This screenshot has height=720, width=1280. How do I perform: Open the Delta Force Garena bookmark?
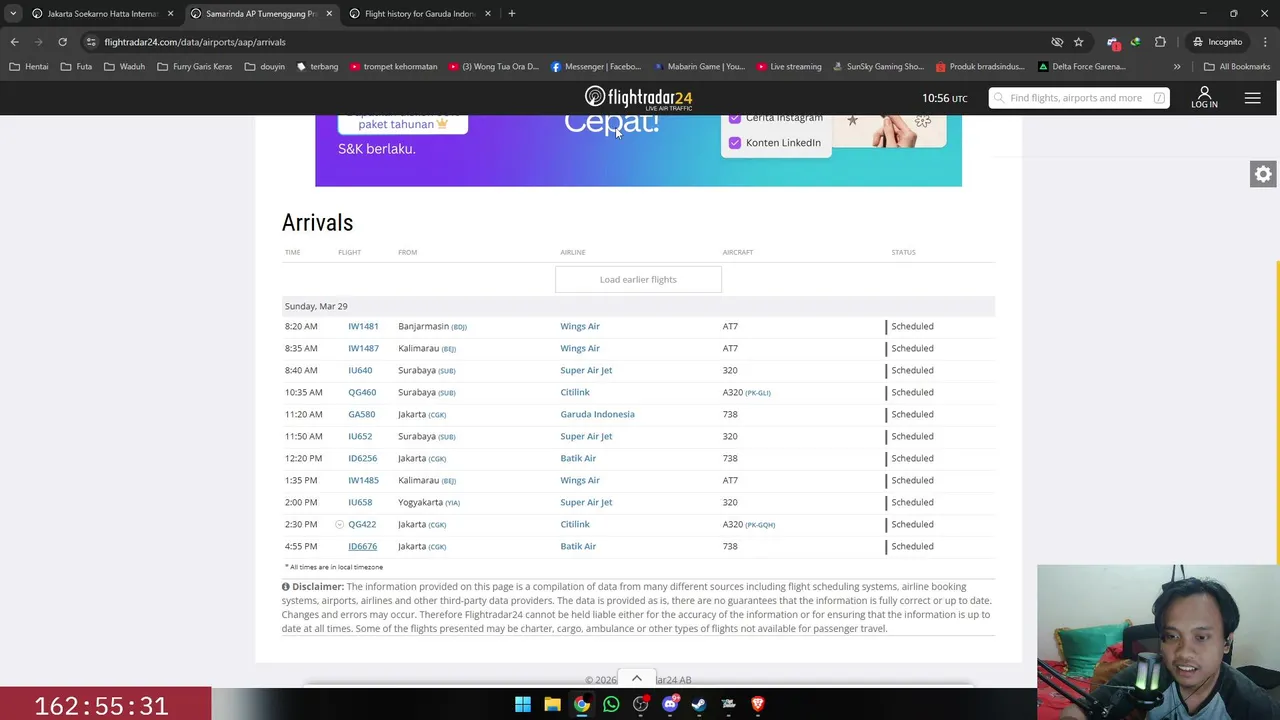coord(1082,67)
